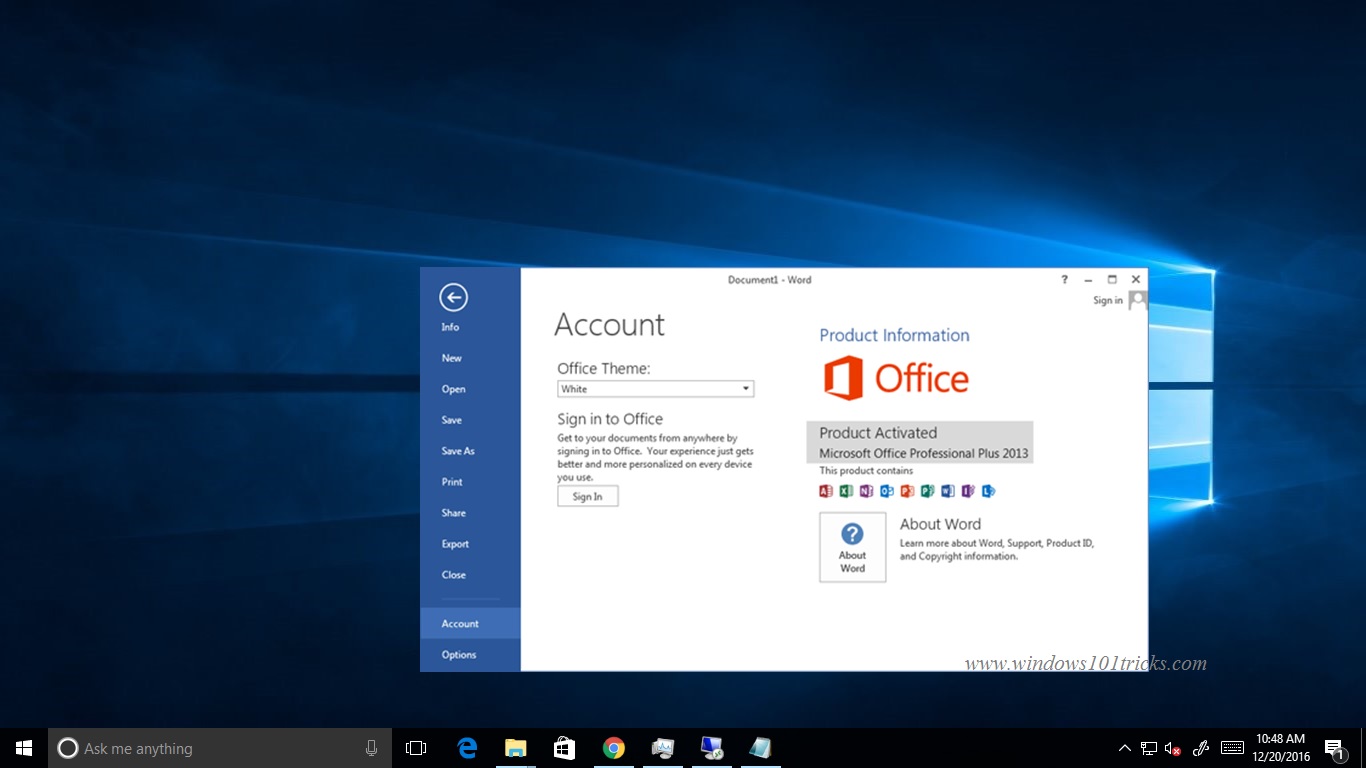Click the Word icon under product contents
This screenshot has width=1366, height=768.
tap(947, 491)
